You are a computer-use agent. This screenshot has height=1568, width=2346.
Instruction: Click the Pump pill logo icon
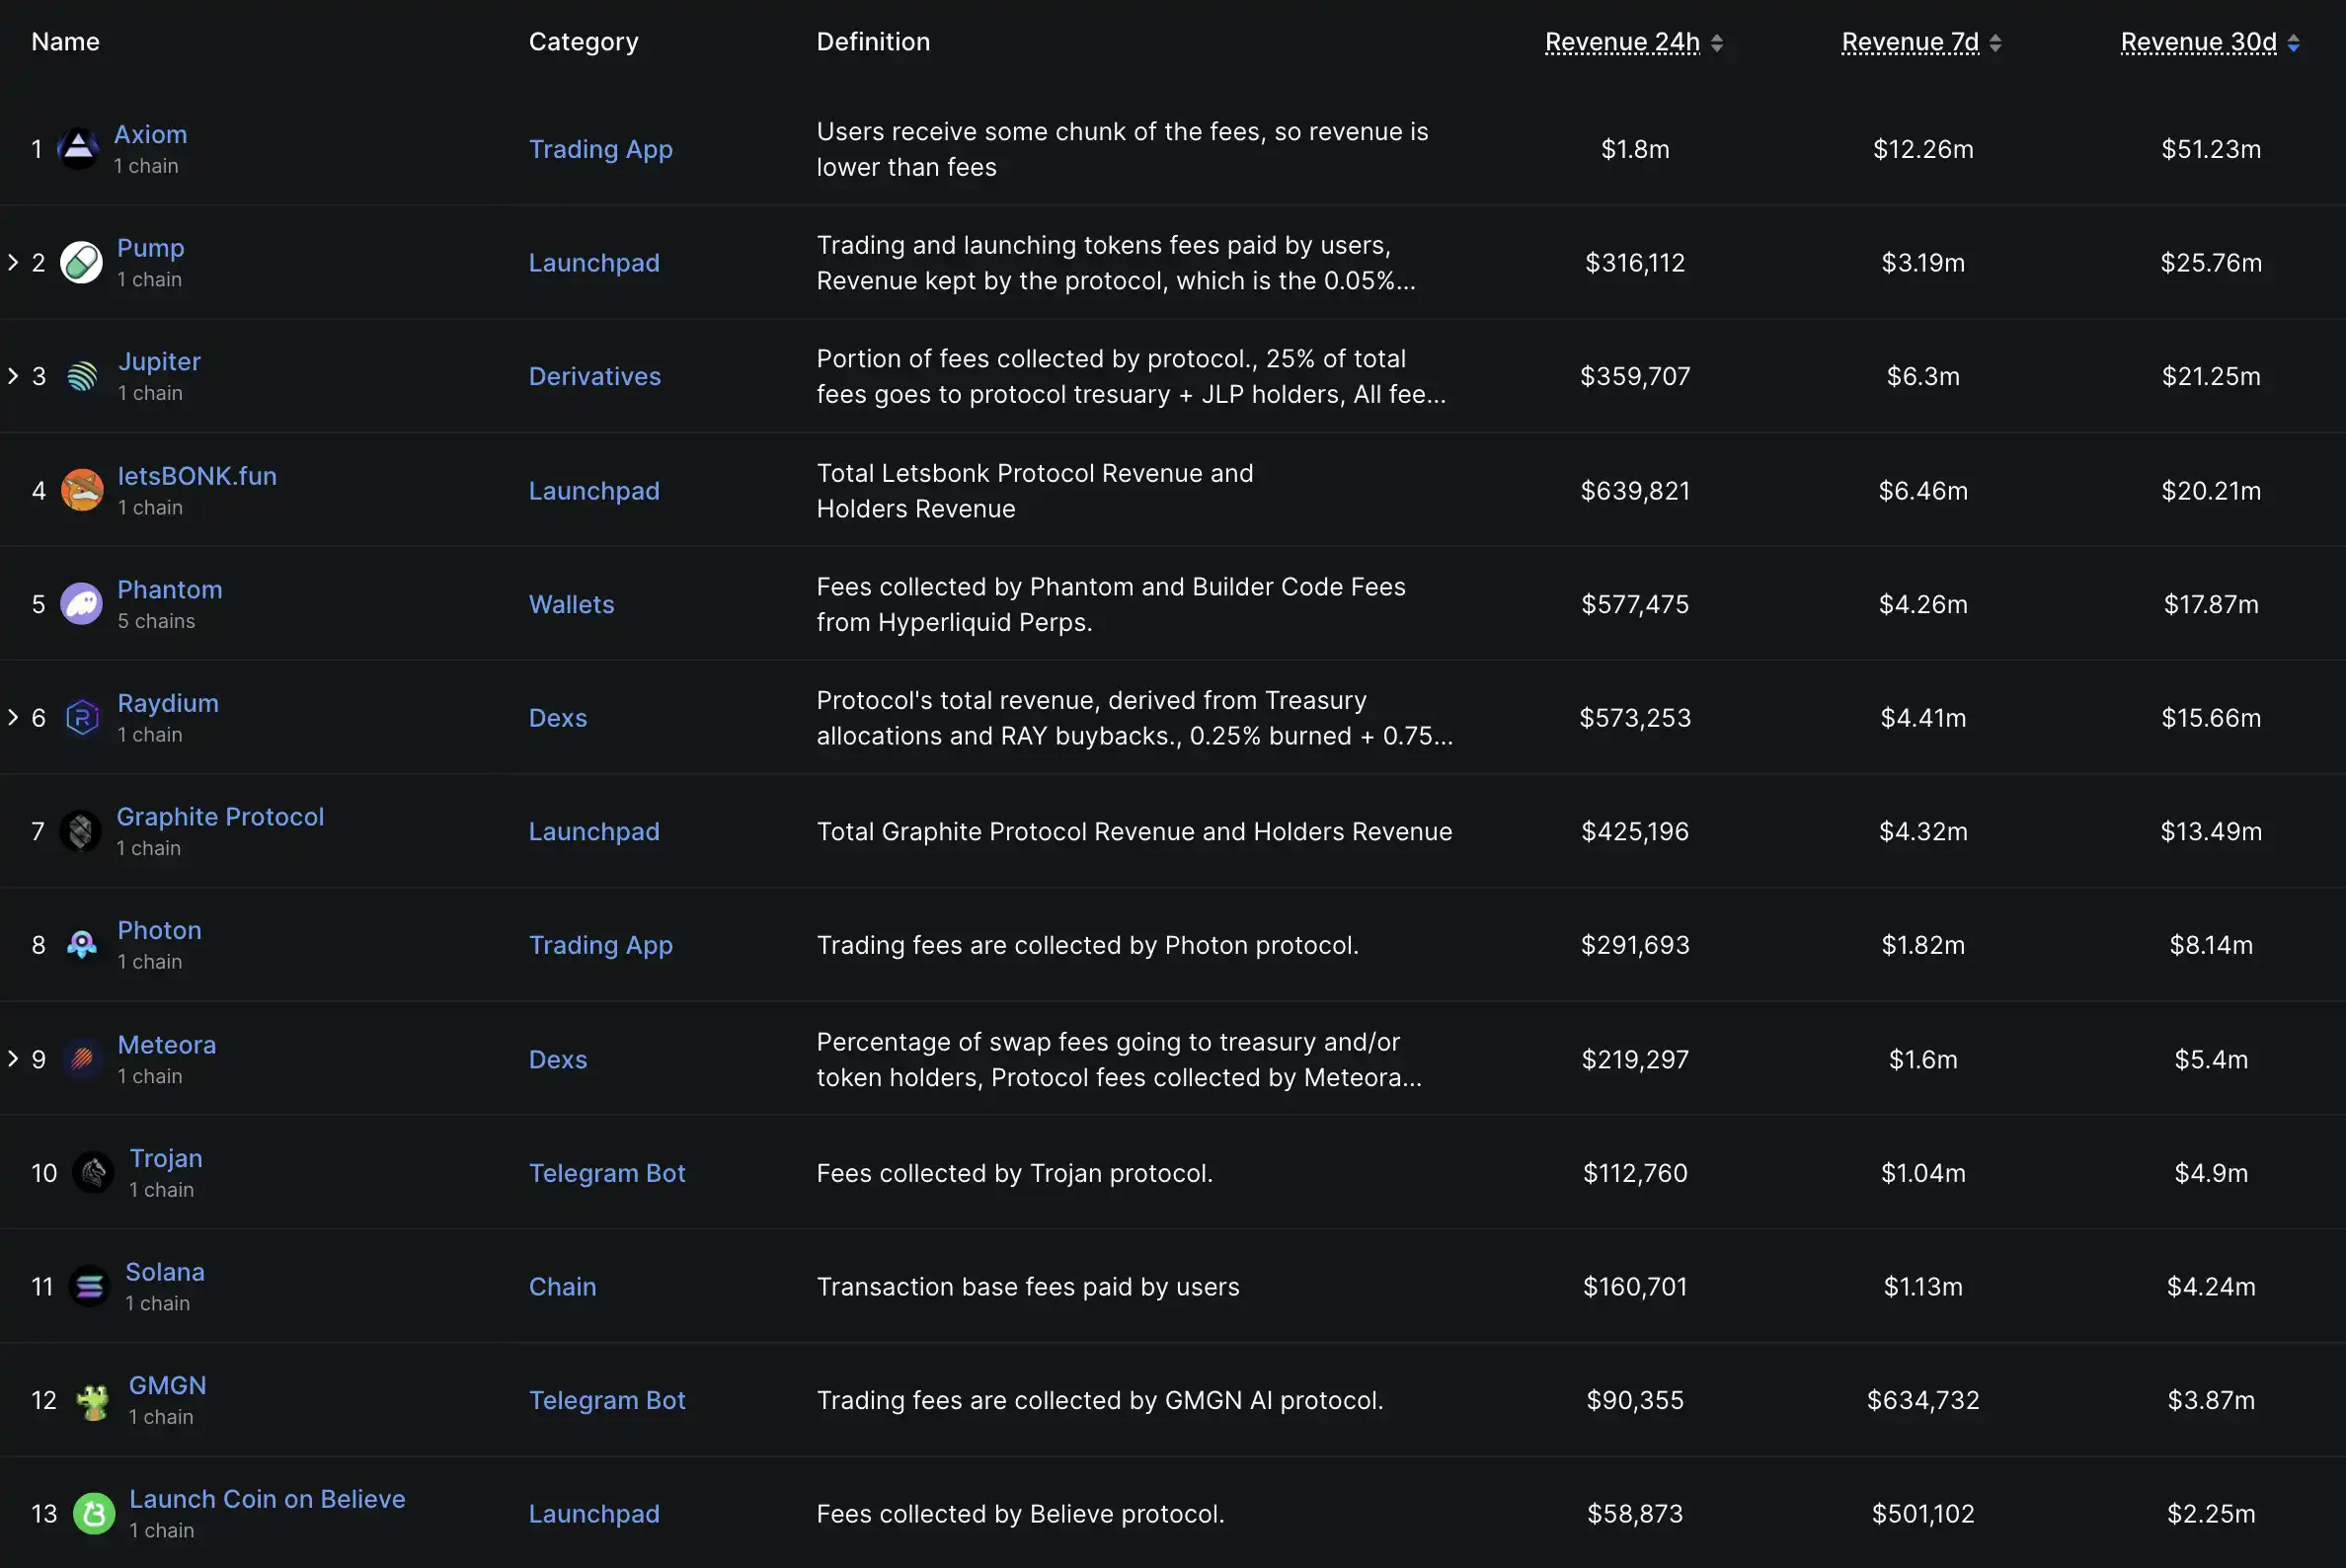tap(81, 263)
